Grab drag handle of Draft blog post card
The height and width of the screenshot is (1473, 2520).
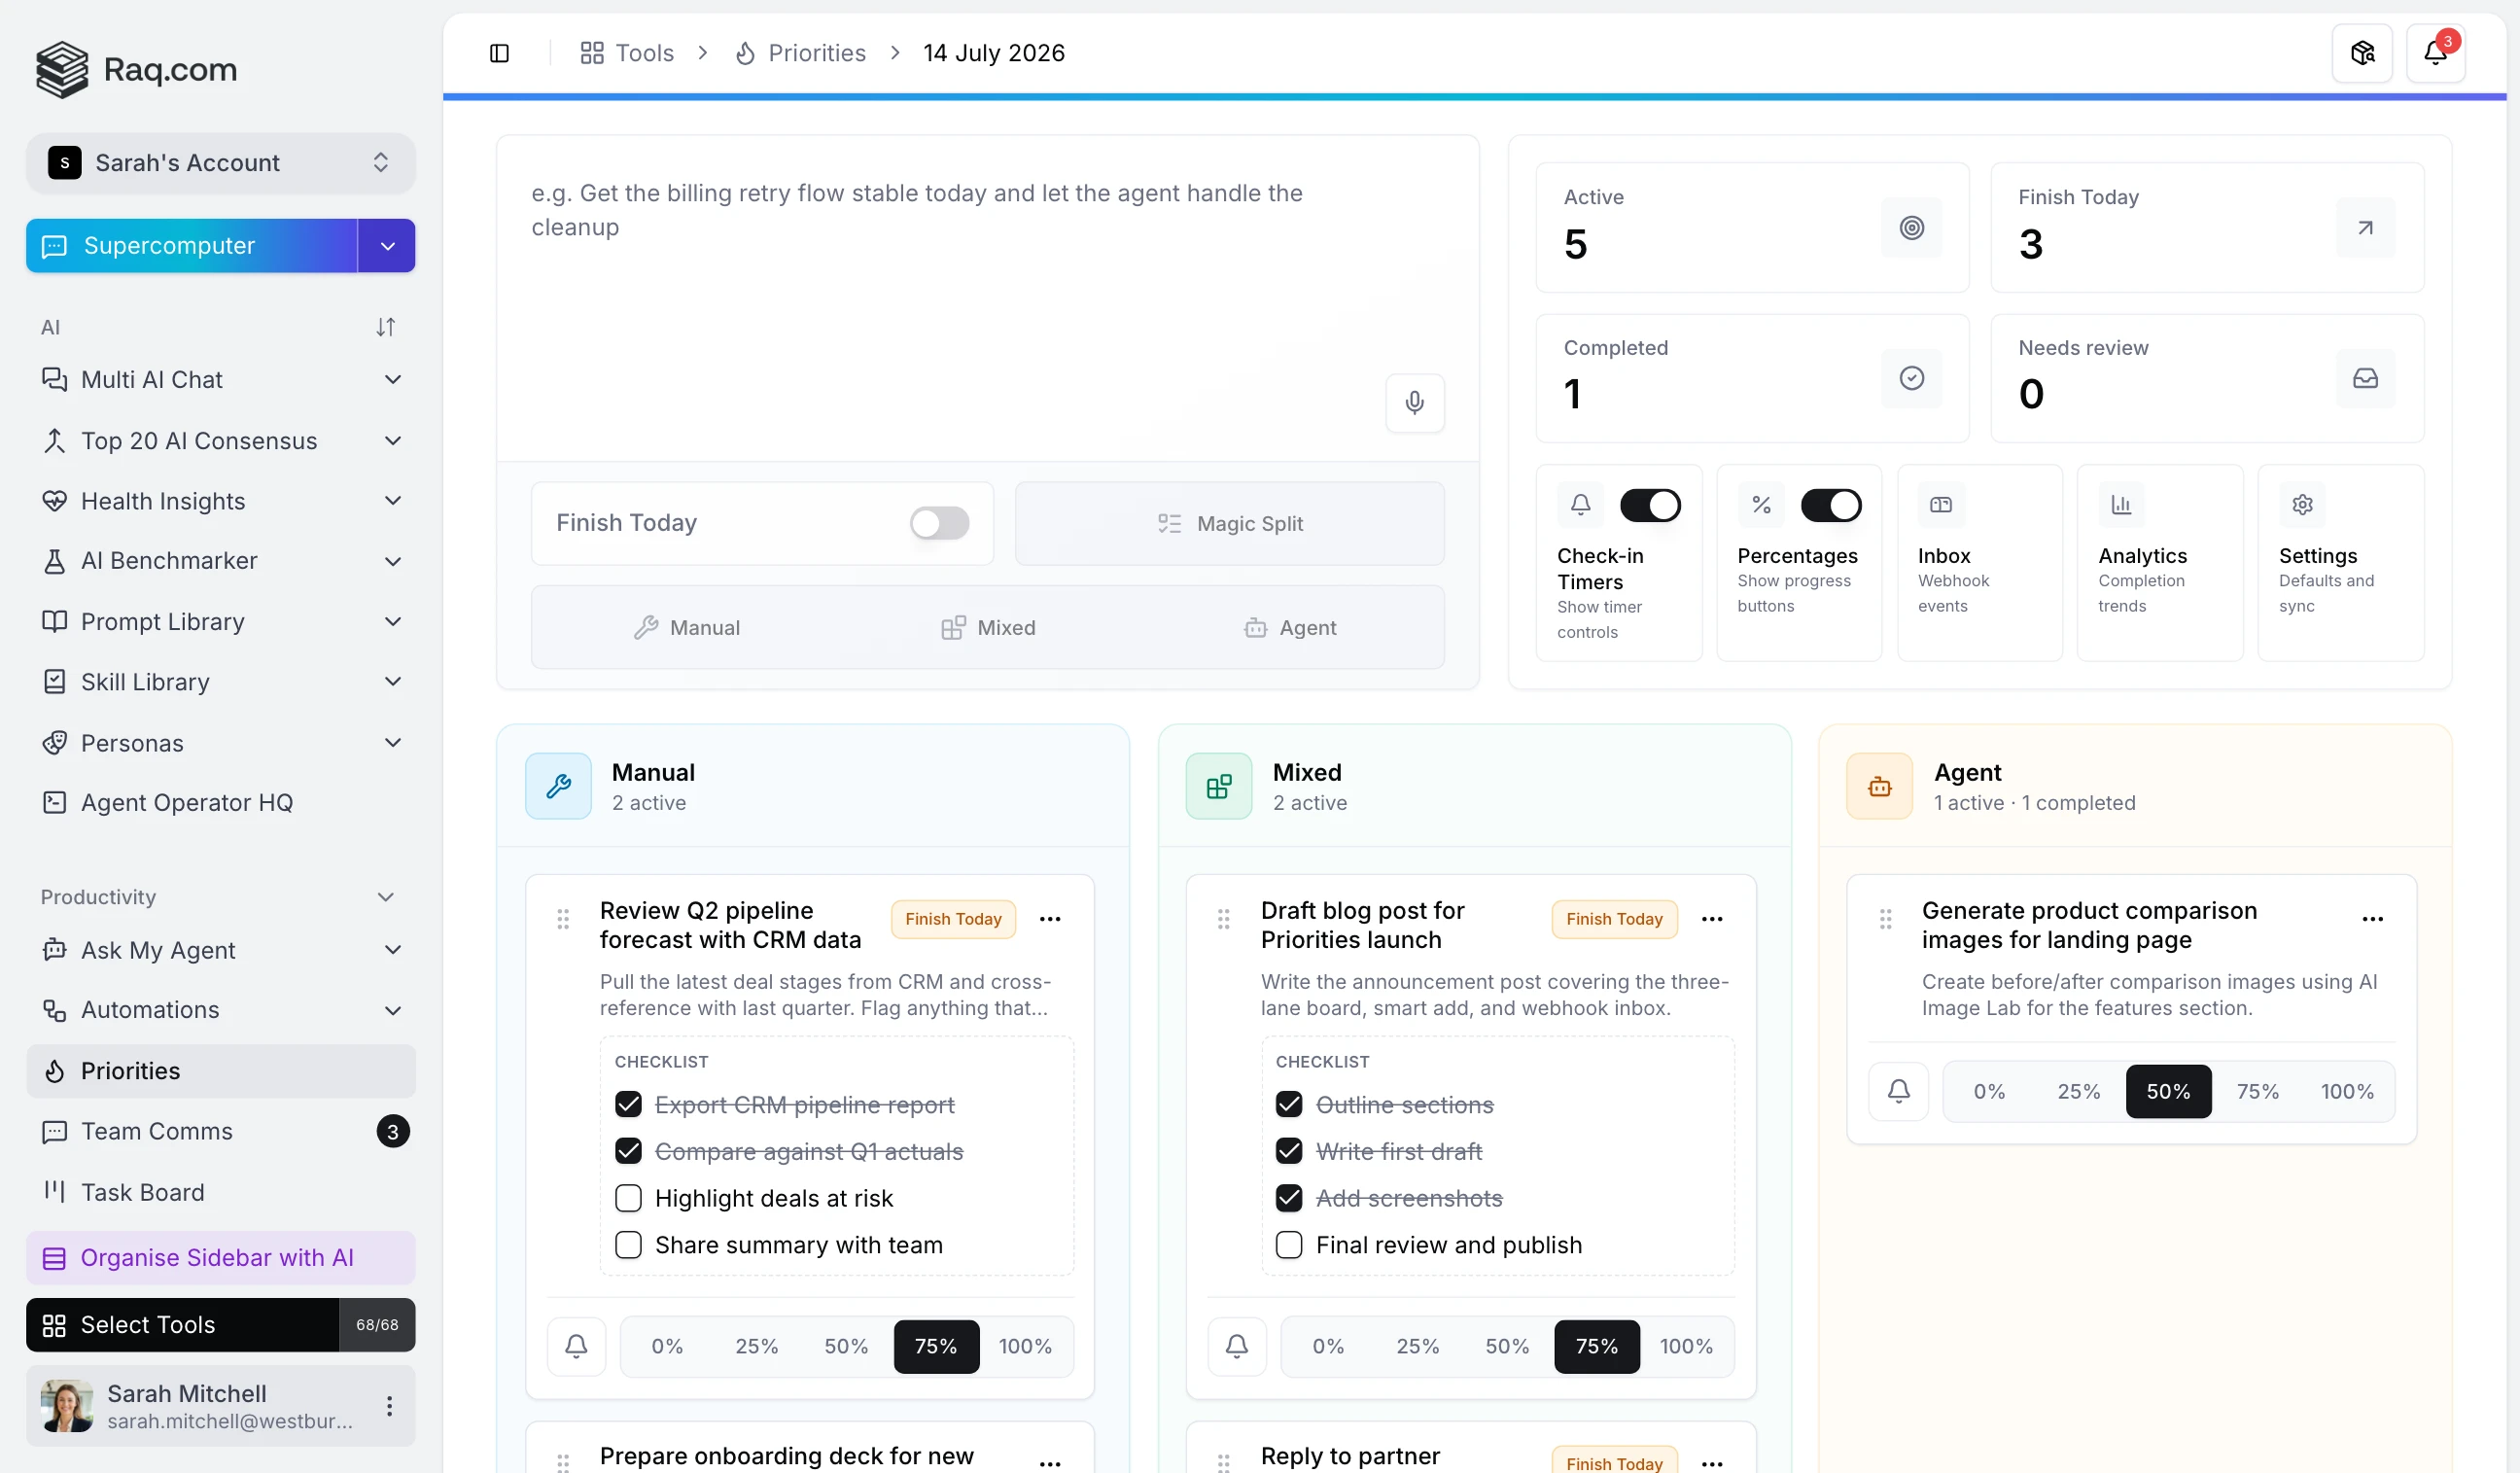click(1223, 919)
